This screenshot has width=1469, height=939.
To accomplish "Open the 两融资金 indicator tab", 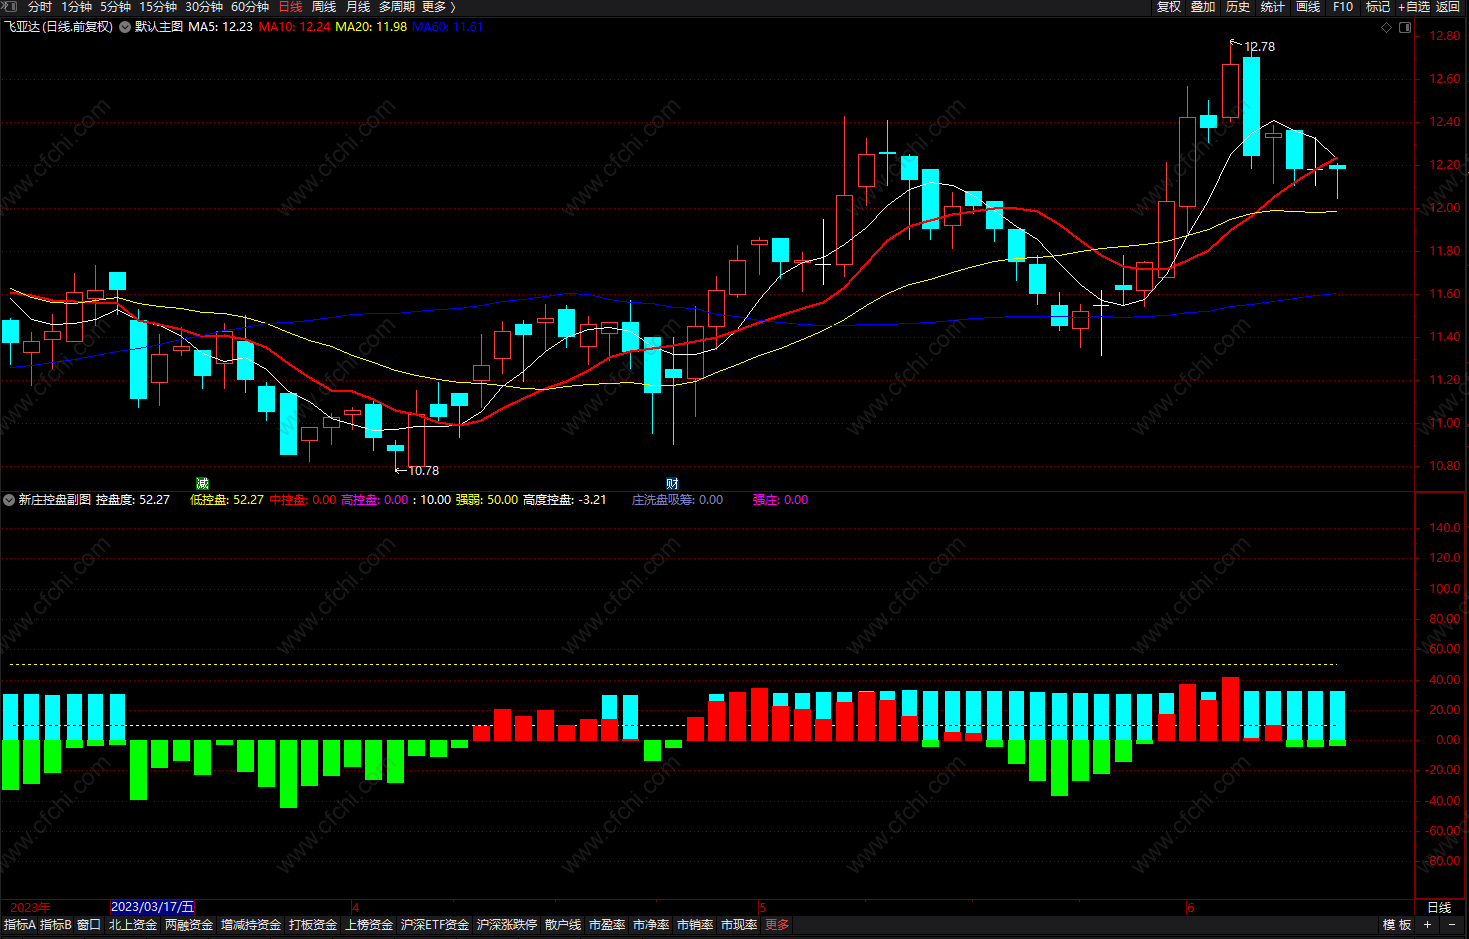I will pyautogui.click(x=189, y=925).
